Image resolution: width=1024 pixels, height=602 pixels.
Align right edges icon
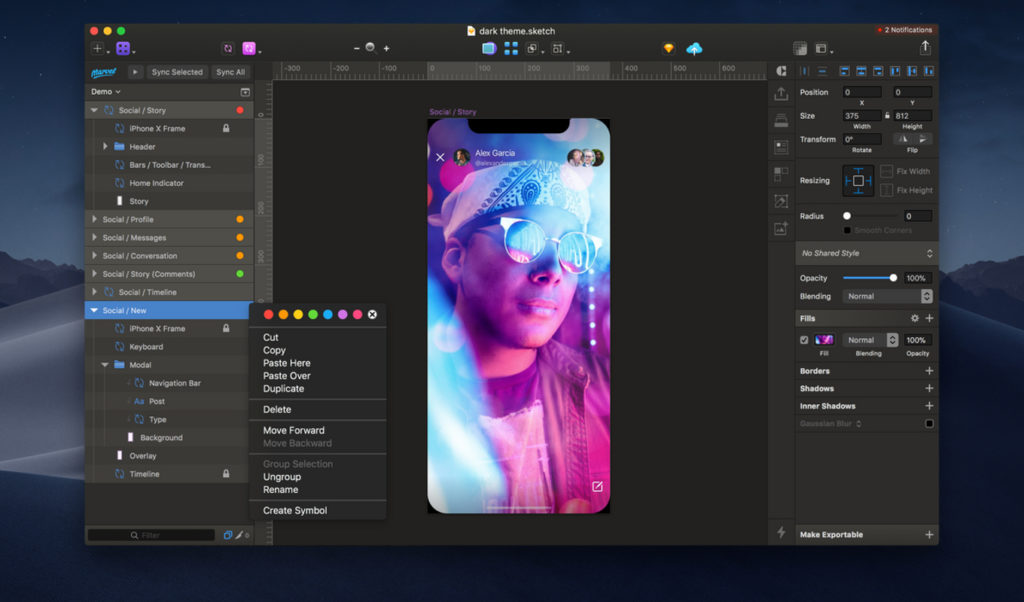(x=878, y=71)
